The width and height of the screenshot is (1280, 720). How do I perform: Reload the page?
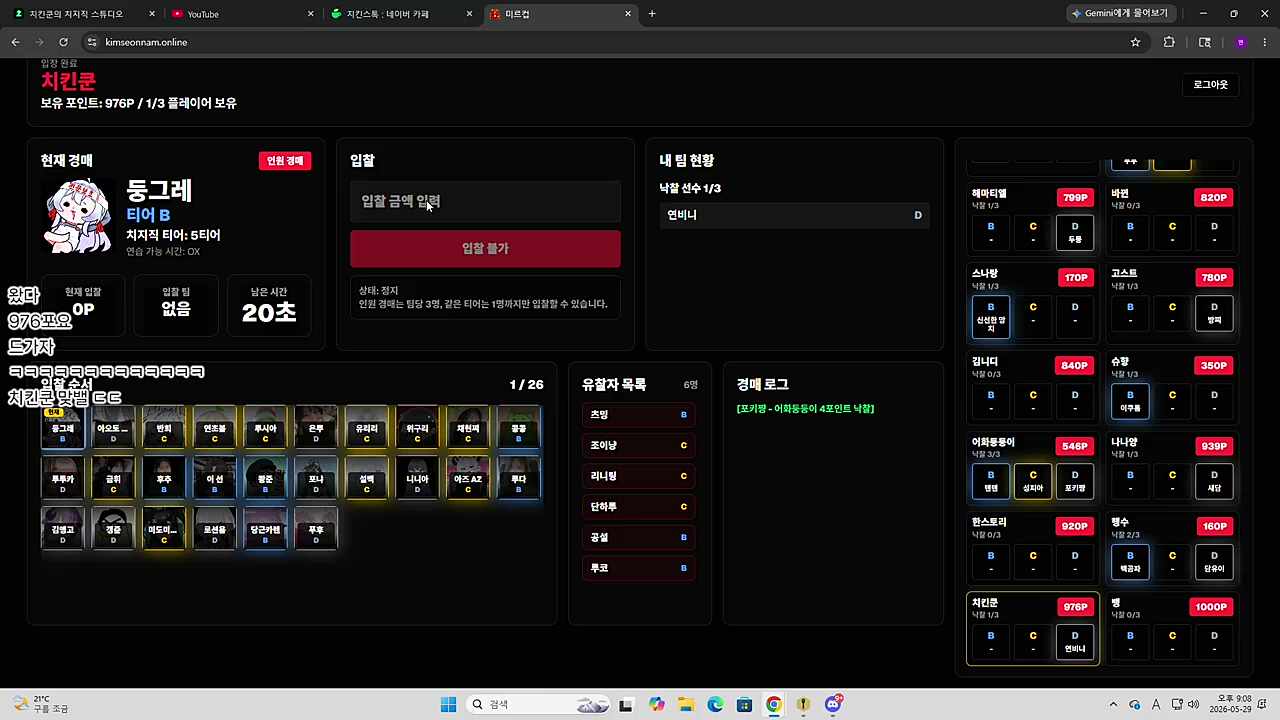(63, 42)
